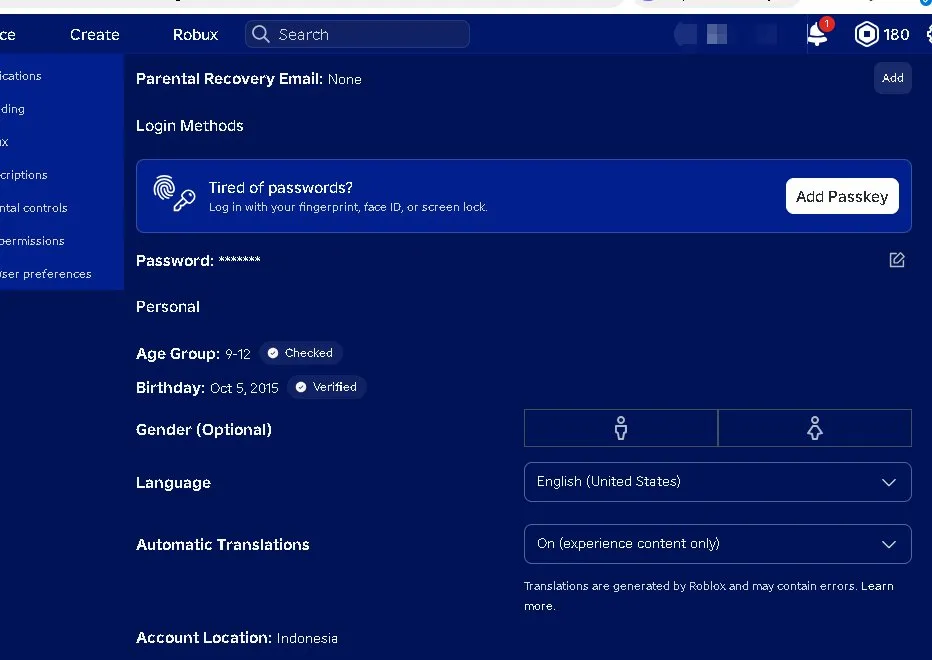Click the Robux balance hexagon icon
The height and width of the screenshot is (660, 932).
point(866,34)
